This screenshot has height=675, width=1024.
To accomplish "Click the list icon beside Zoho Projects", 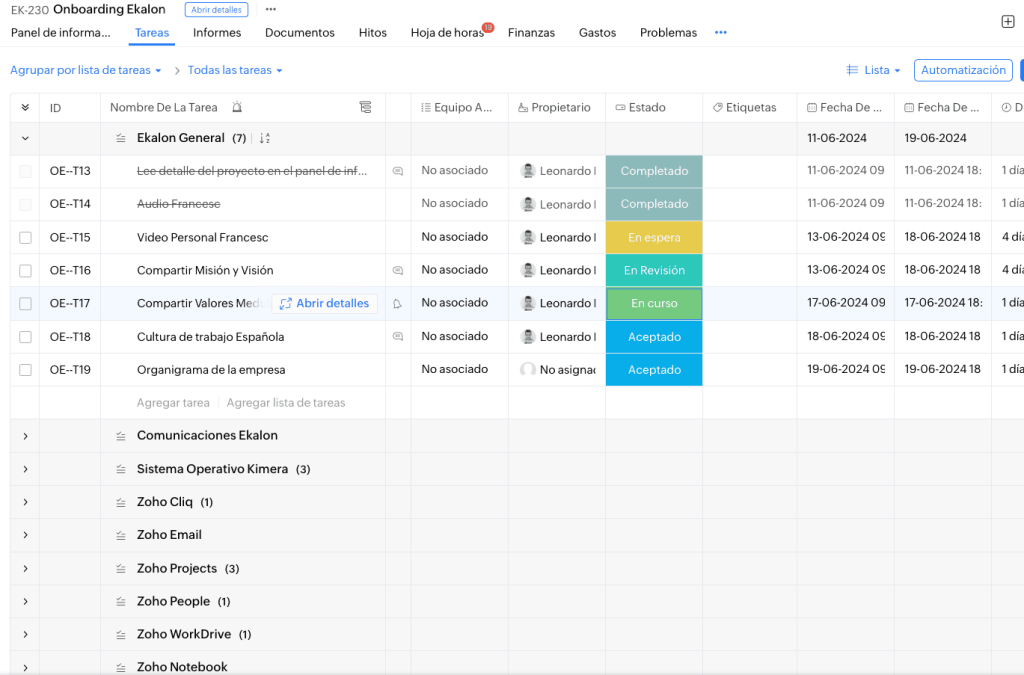I will 121,569.
